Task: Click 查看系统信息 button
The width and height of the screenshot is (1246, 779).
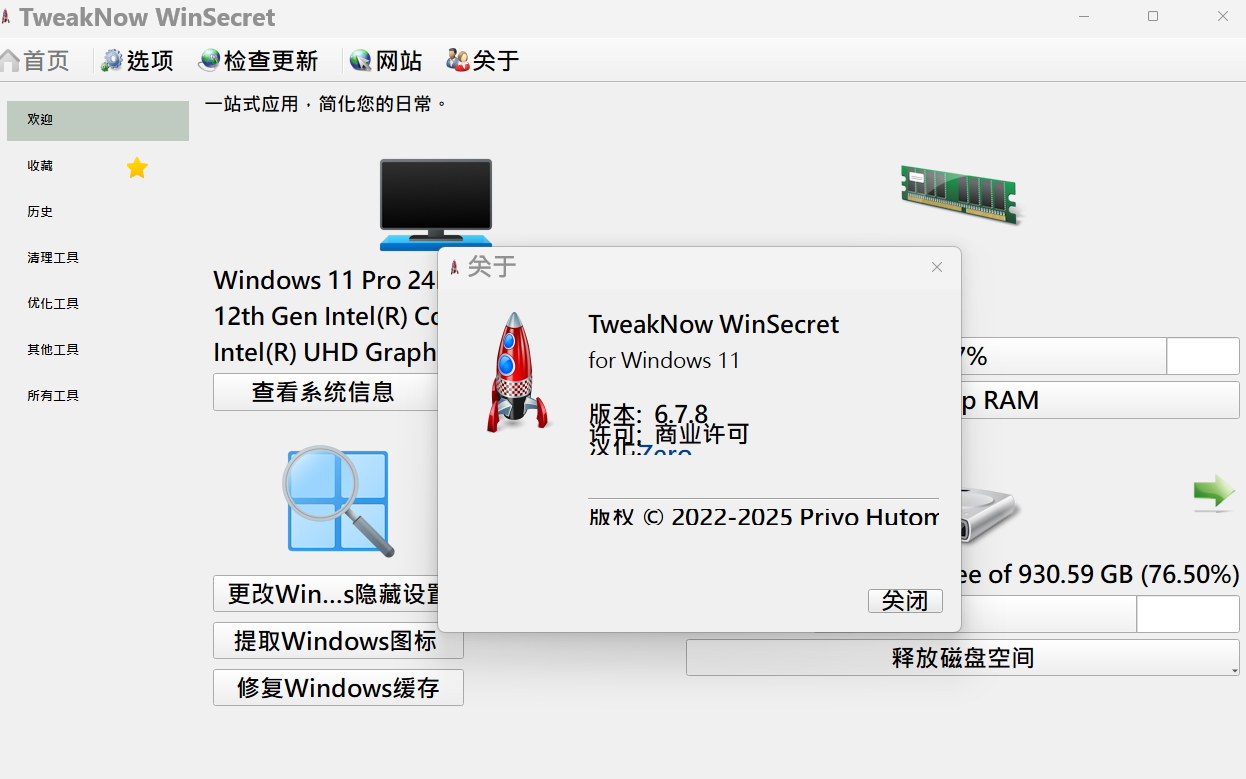Action: [323, 392]
